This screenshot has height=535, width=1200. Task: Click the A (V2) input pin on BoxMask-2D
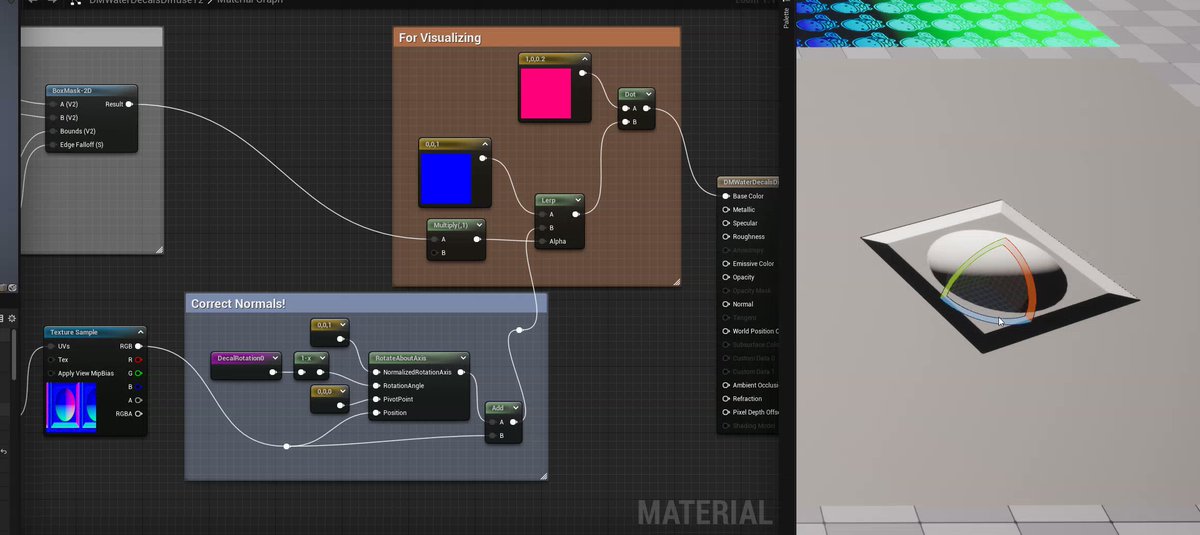coord(52,104)
